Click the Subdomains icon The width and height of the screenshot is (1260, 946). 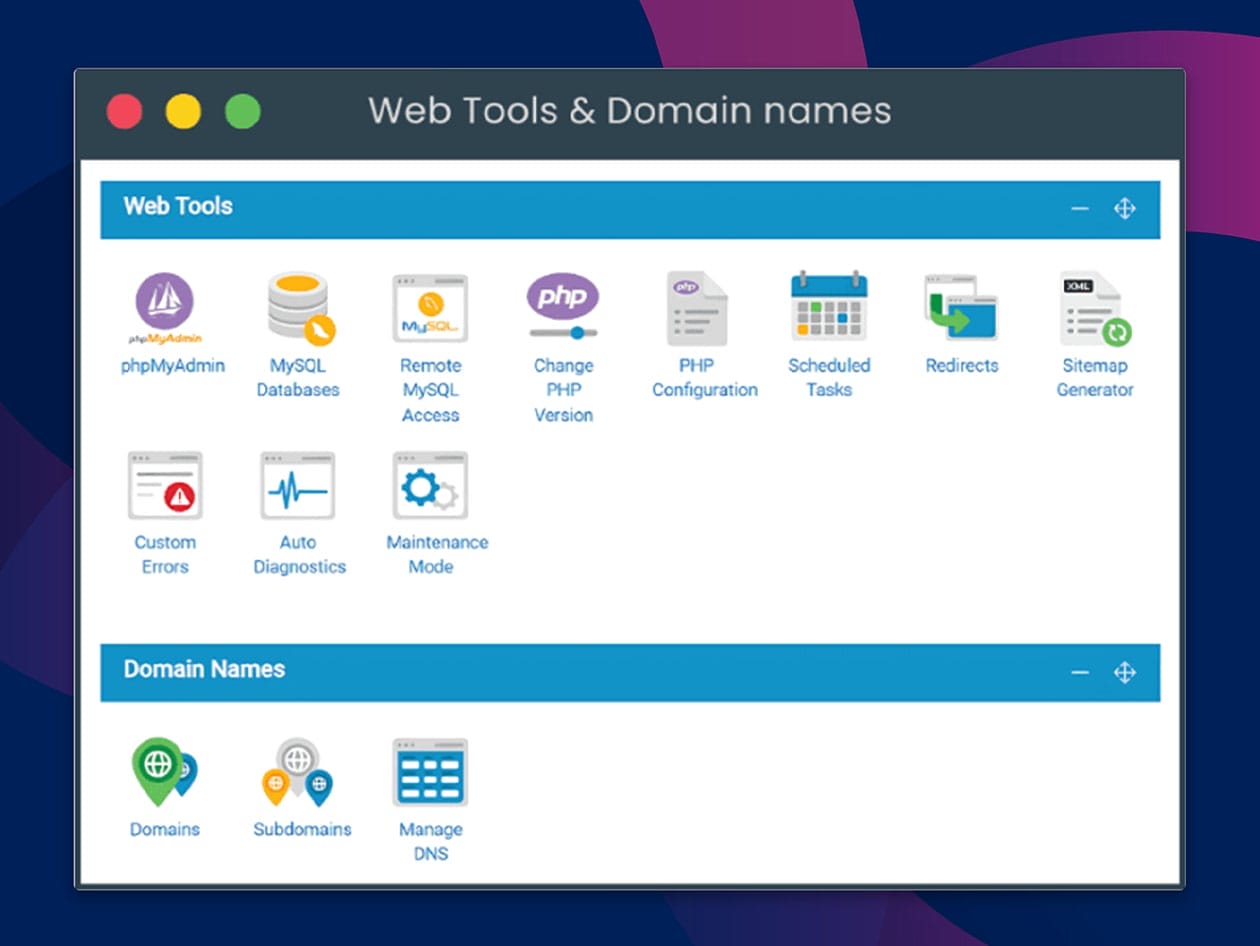click(x=298, y=772)
